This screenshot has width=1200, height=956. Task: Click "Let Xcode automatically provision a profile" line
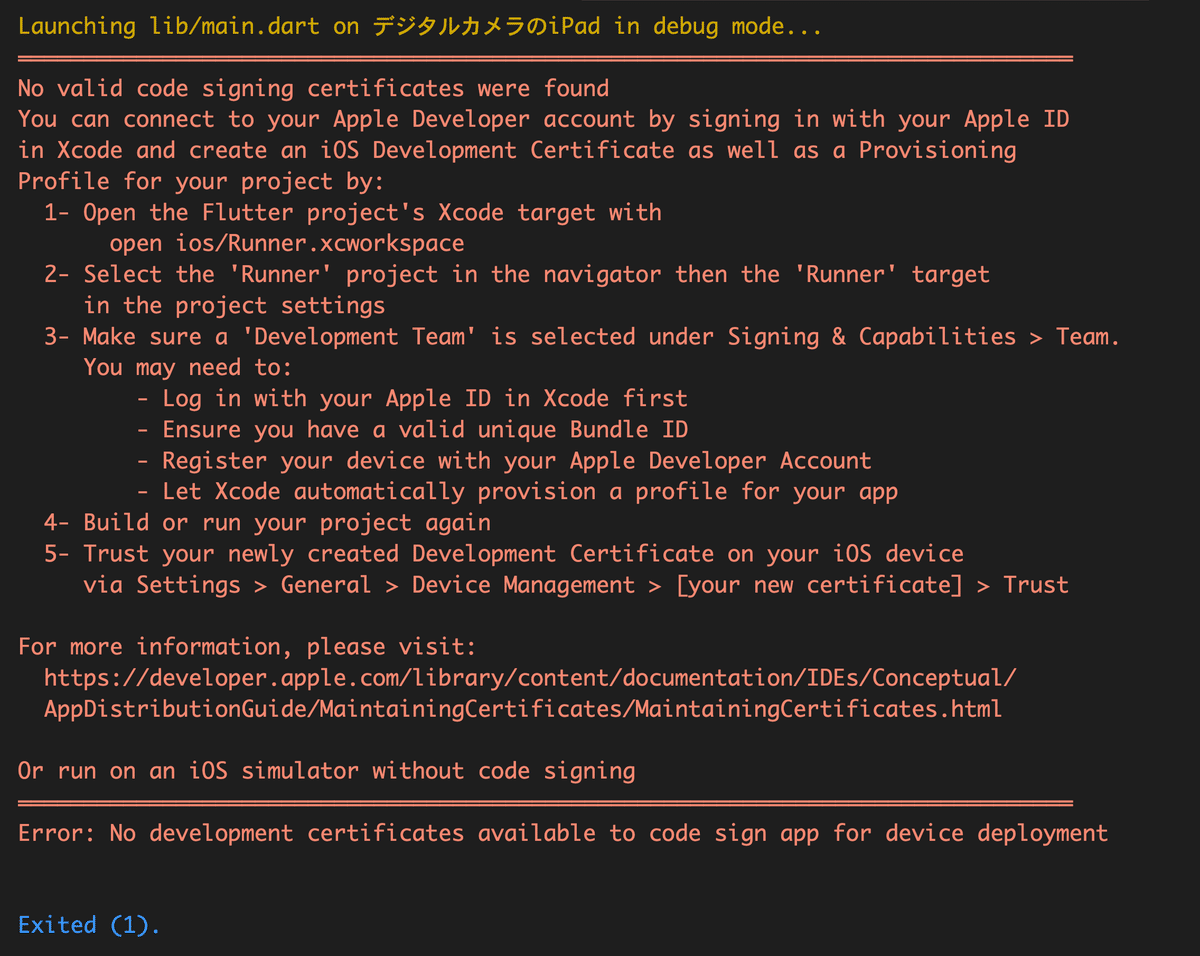point(517,492)
